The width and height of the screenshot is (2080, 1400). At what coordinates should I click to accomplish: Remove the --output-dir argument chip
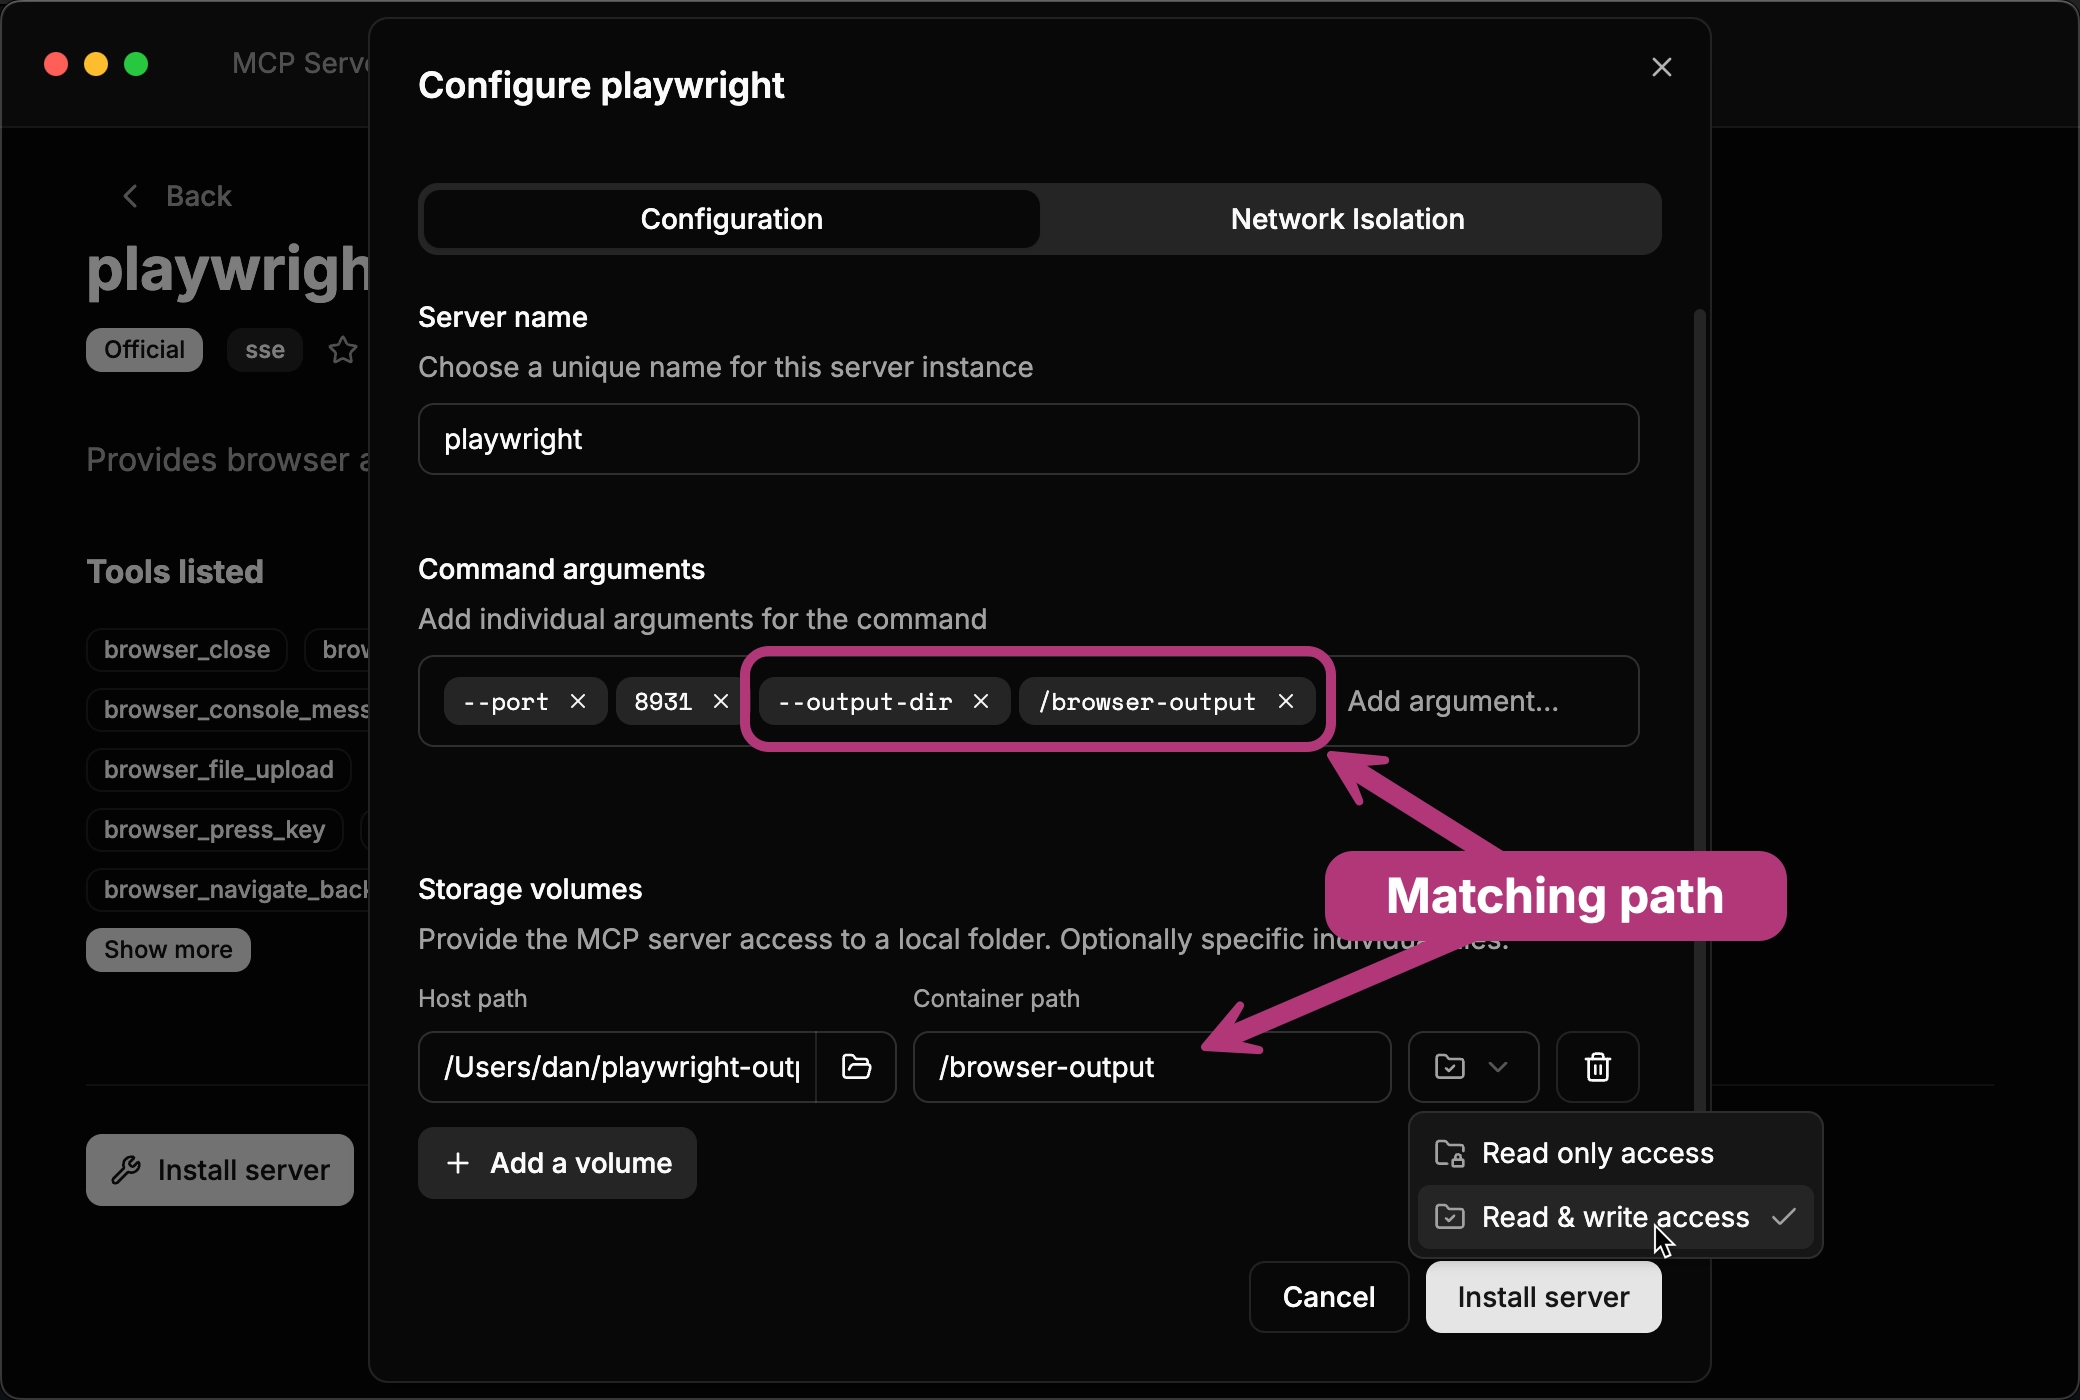[x=981, y=701]
